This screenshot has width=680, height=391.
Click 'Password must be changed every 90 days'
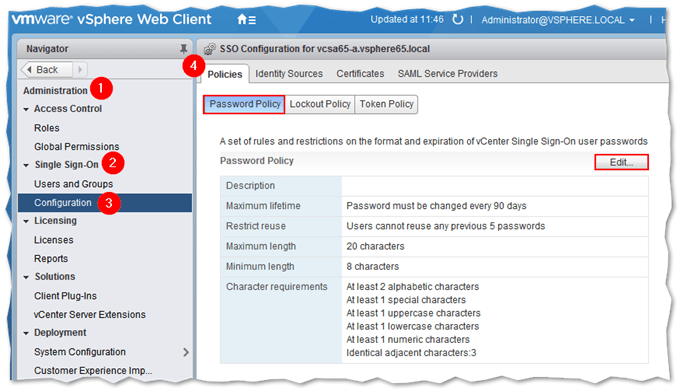(x=436, y=206)
